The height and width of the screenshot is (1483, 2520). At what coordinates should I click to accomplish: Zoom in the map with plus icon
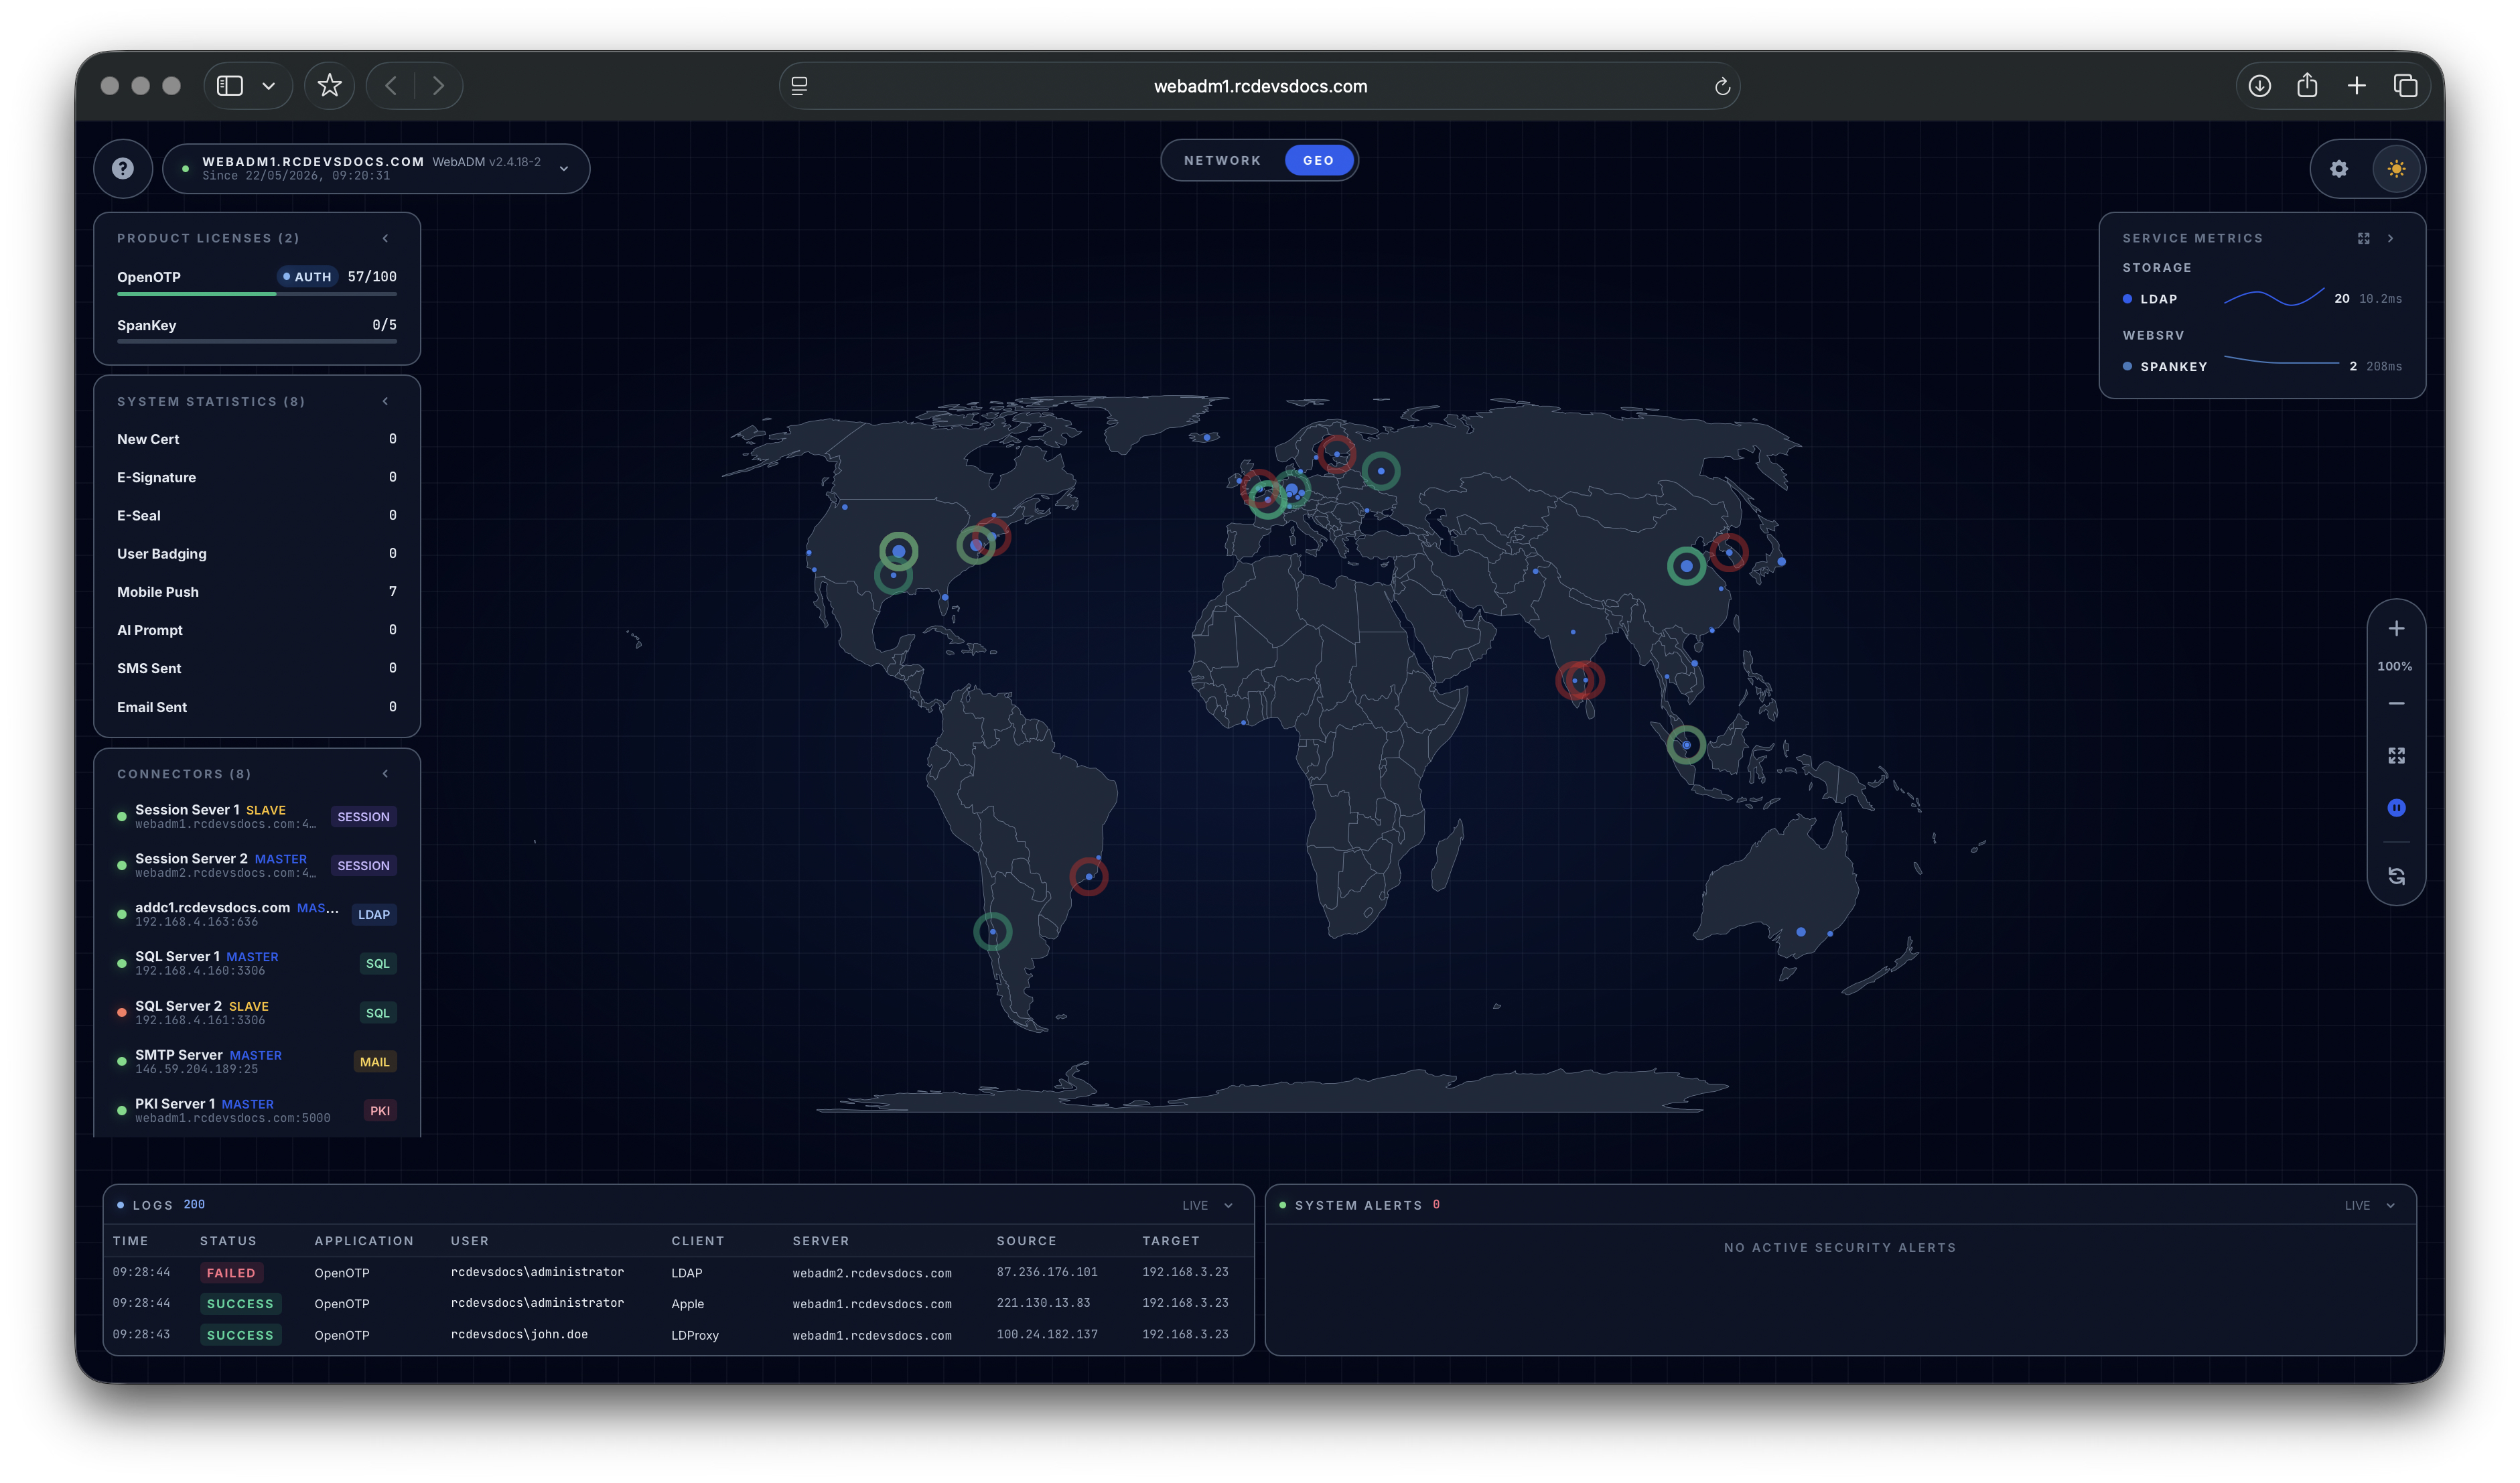pos(2396,628)
